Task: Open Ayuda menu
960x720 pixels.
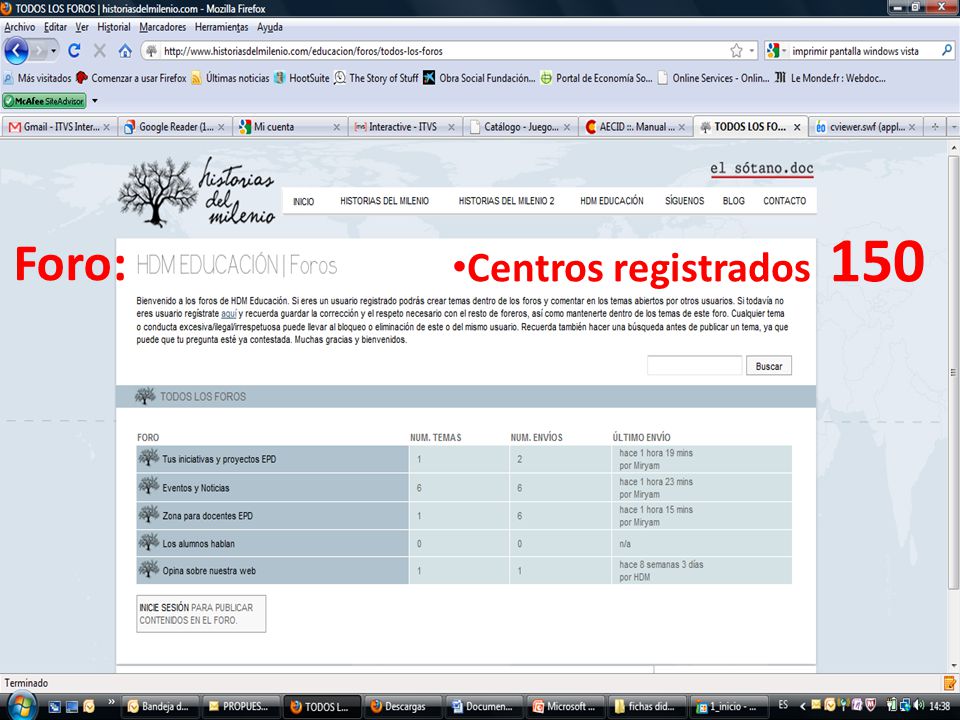Action: coord(269,27)
